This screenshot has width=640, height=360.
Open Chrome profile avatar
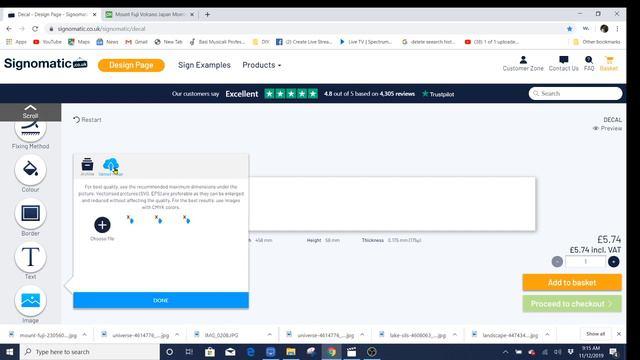click(604, 29)
